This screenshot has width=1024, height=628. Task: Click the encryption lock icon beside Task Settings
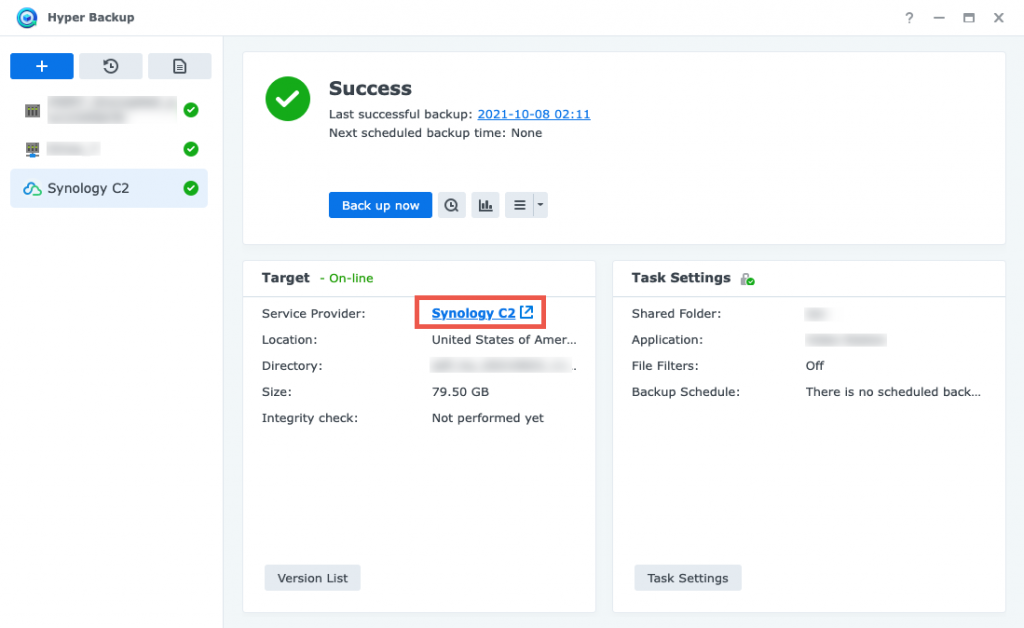coord(747,279)
